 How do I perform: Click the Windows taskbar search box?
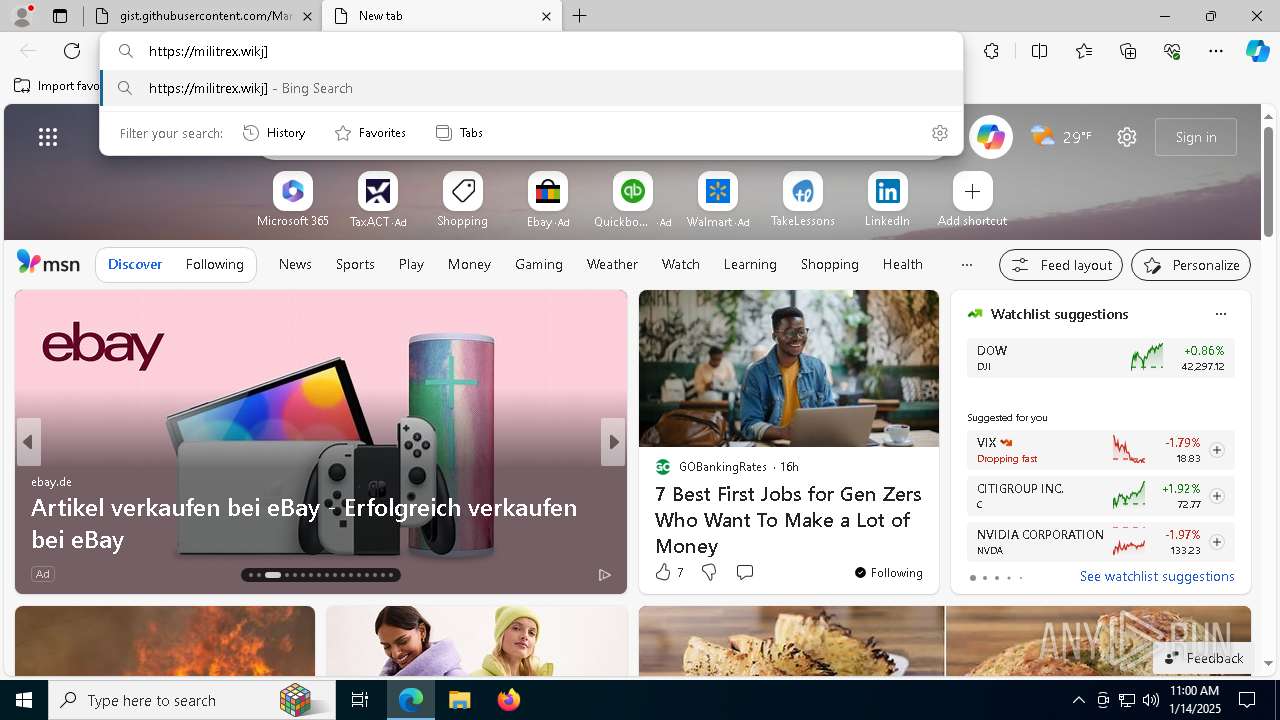[192, 700]
